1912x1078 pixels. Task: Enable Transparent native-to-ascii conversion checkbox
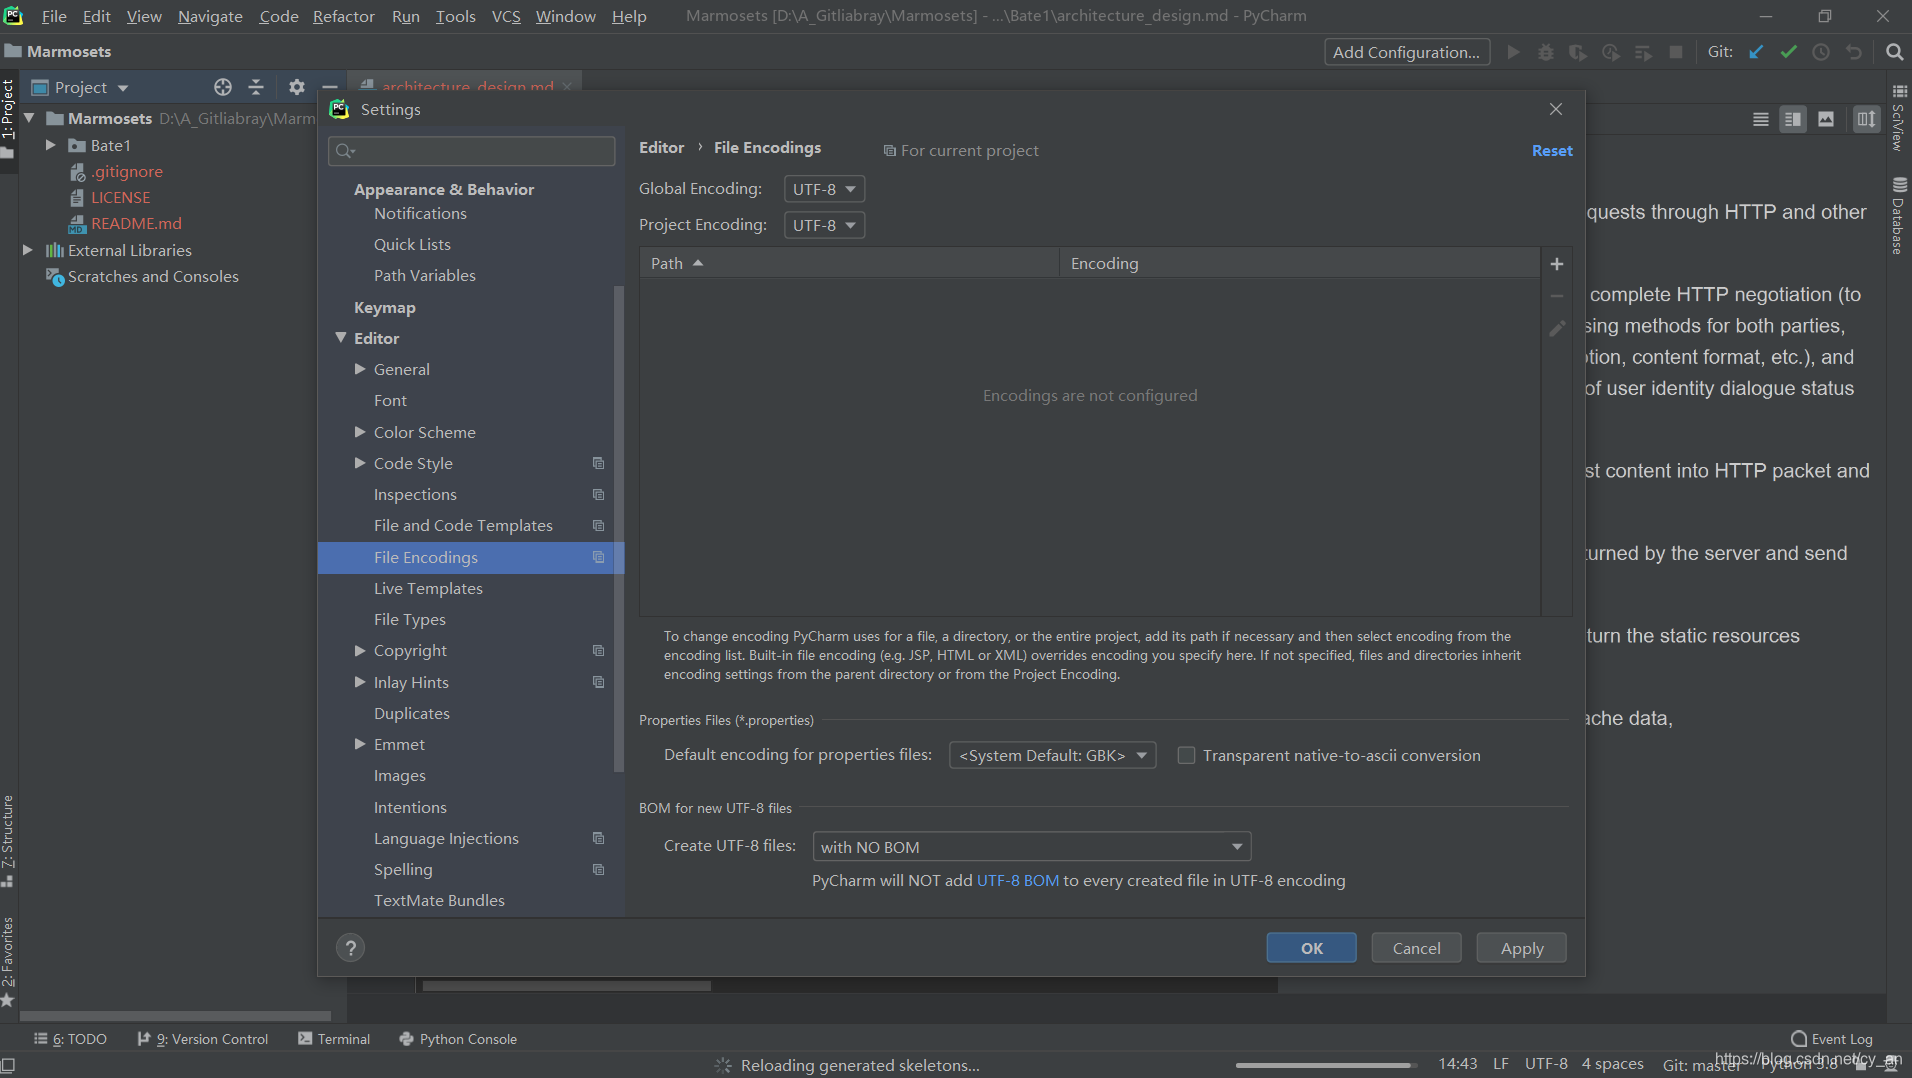1186,755
